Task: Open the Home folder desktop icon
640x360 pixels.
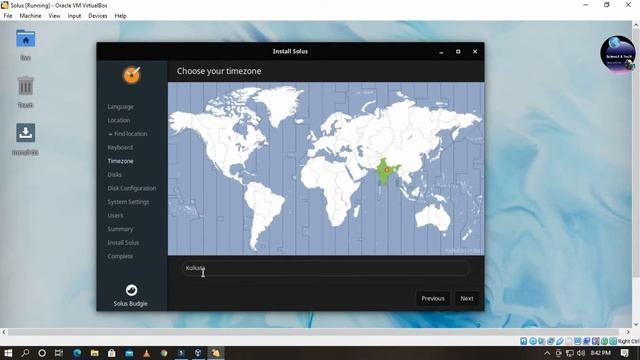Action: 25,40
